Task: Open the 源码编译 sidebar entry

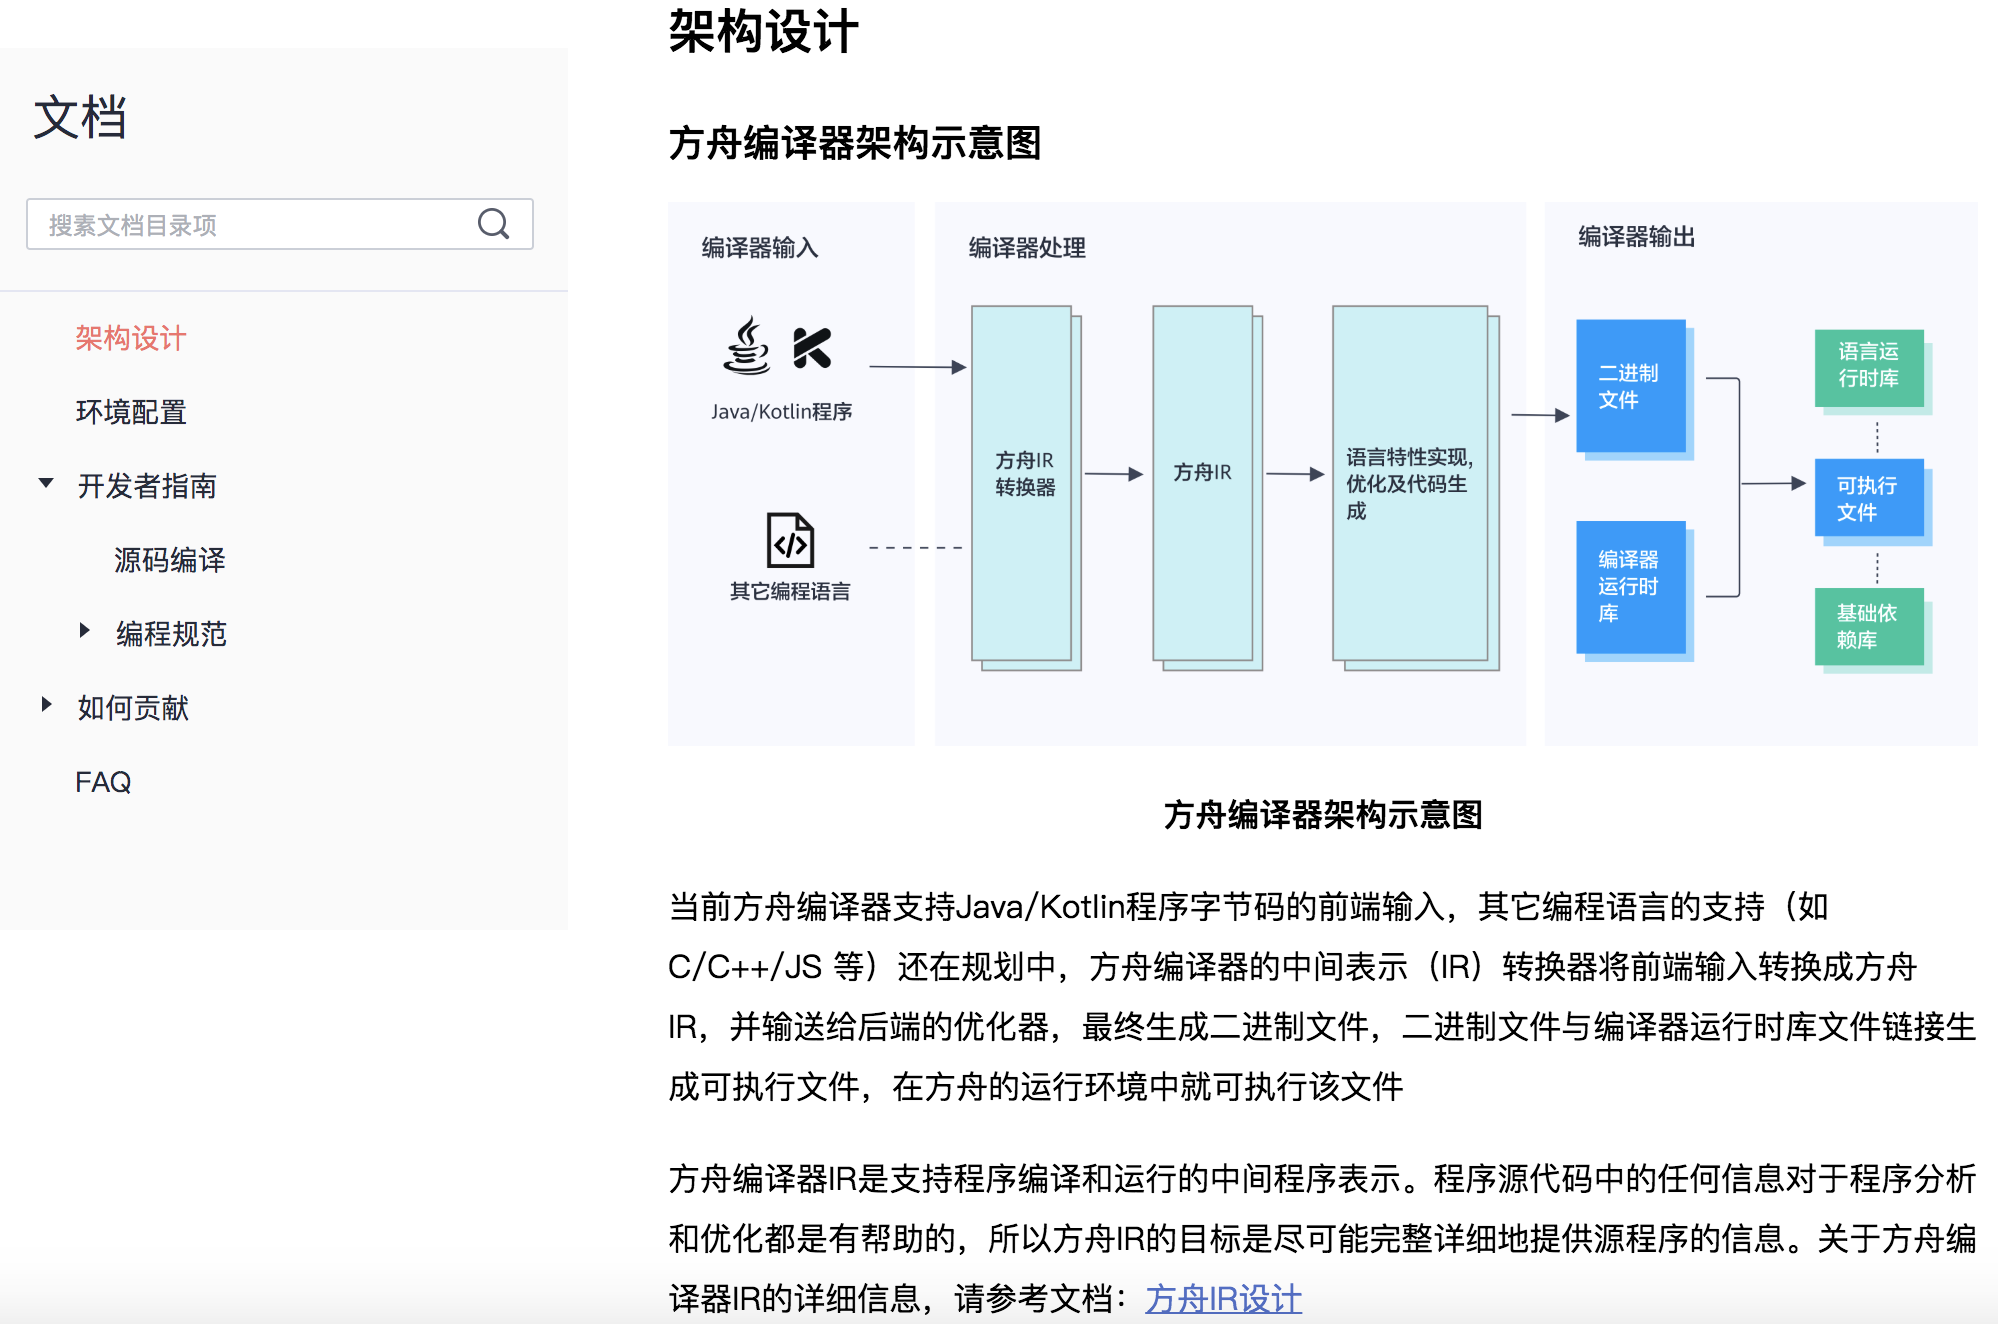Action: coord(169,560)
